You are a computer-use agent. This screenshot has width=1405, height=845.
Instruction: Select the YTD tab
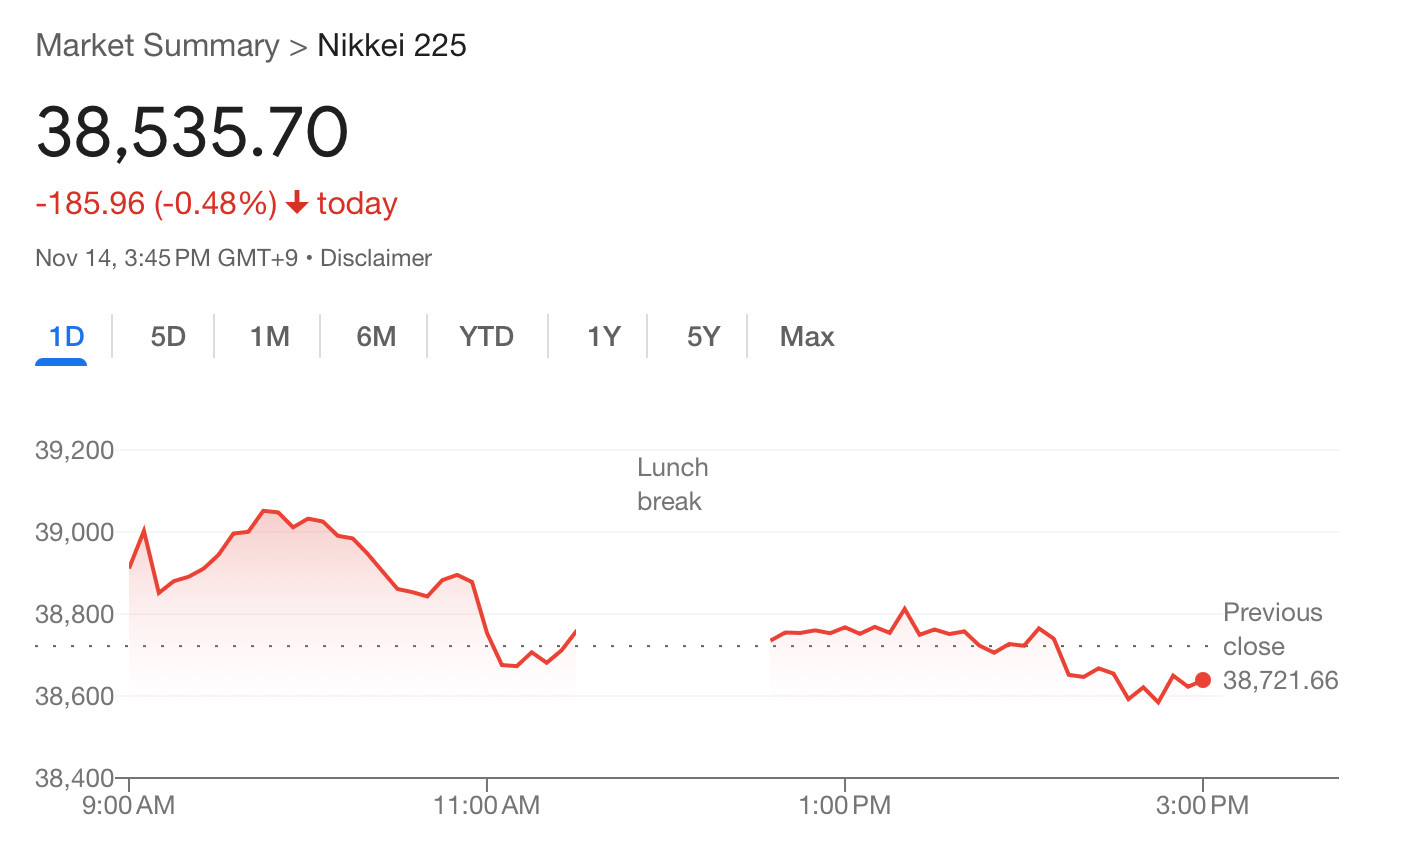[487, 337]
